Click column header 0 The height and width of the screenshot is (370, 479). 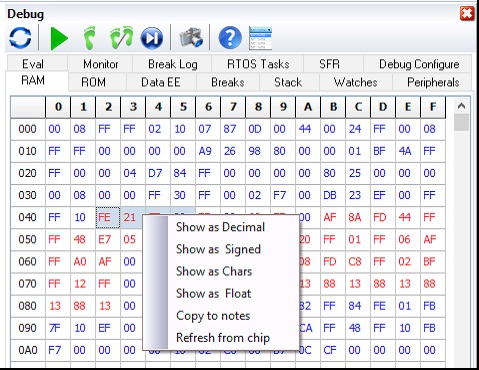pyautogui.click(x=58, y=107)
